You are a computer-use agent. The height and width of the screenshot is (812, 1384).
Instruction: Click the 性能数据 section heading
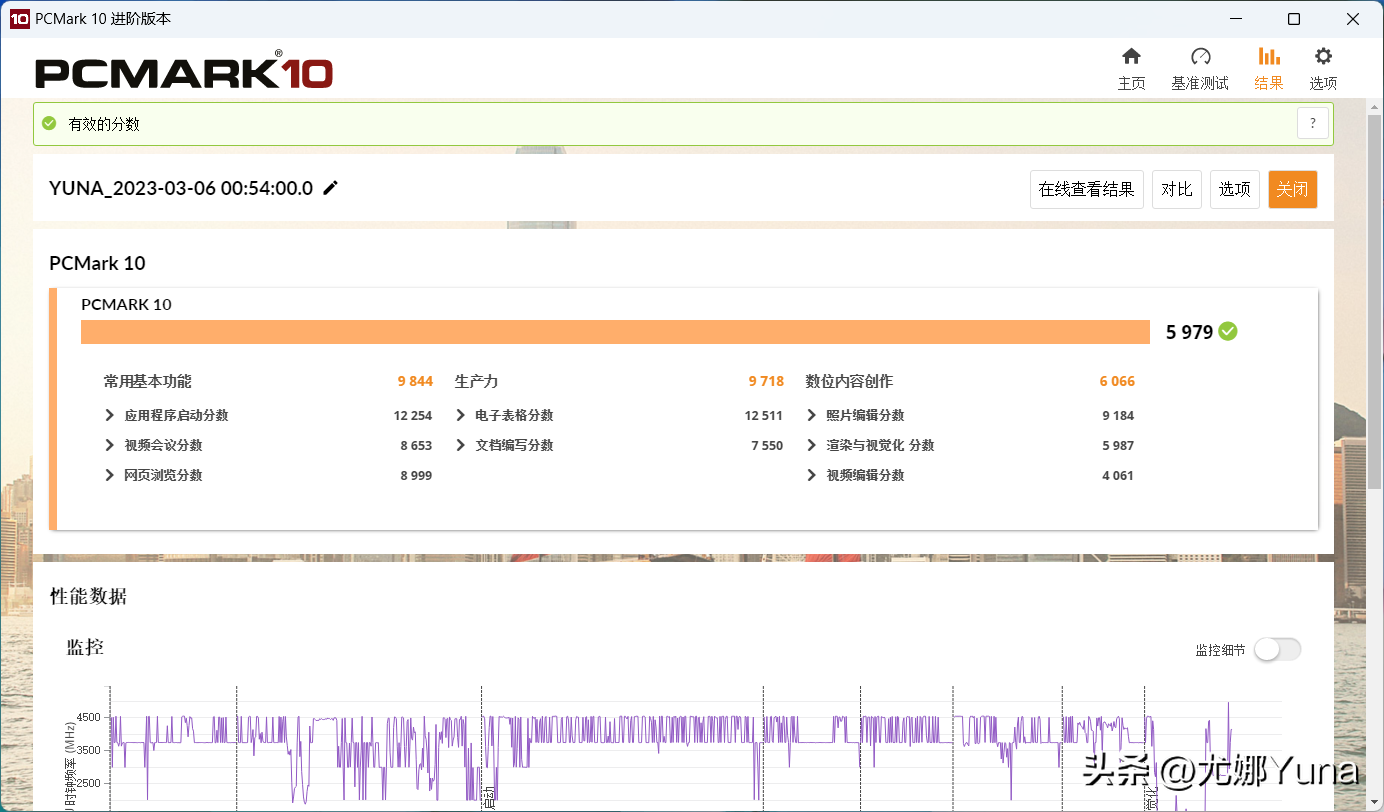[x=88, y=597]
